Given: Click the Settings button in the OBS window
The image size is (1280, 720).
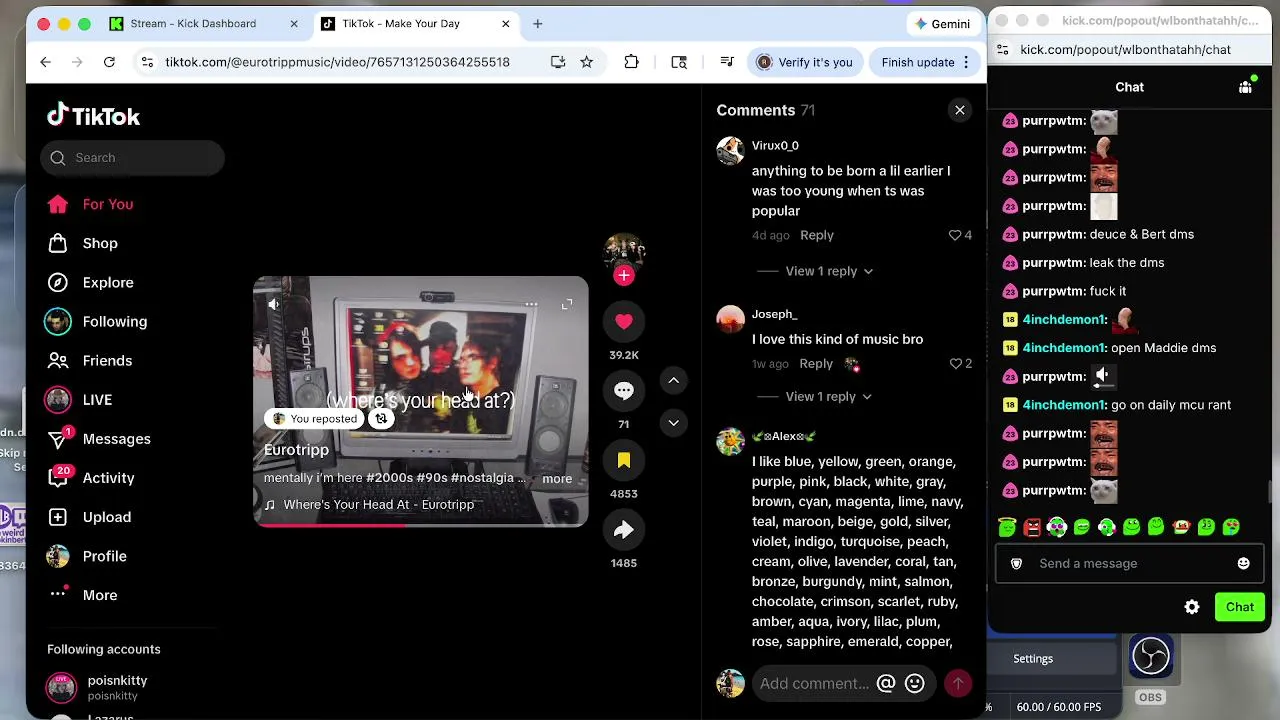Looking at the screenshot, I should pos(1033,659).
